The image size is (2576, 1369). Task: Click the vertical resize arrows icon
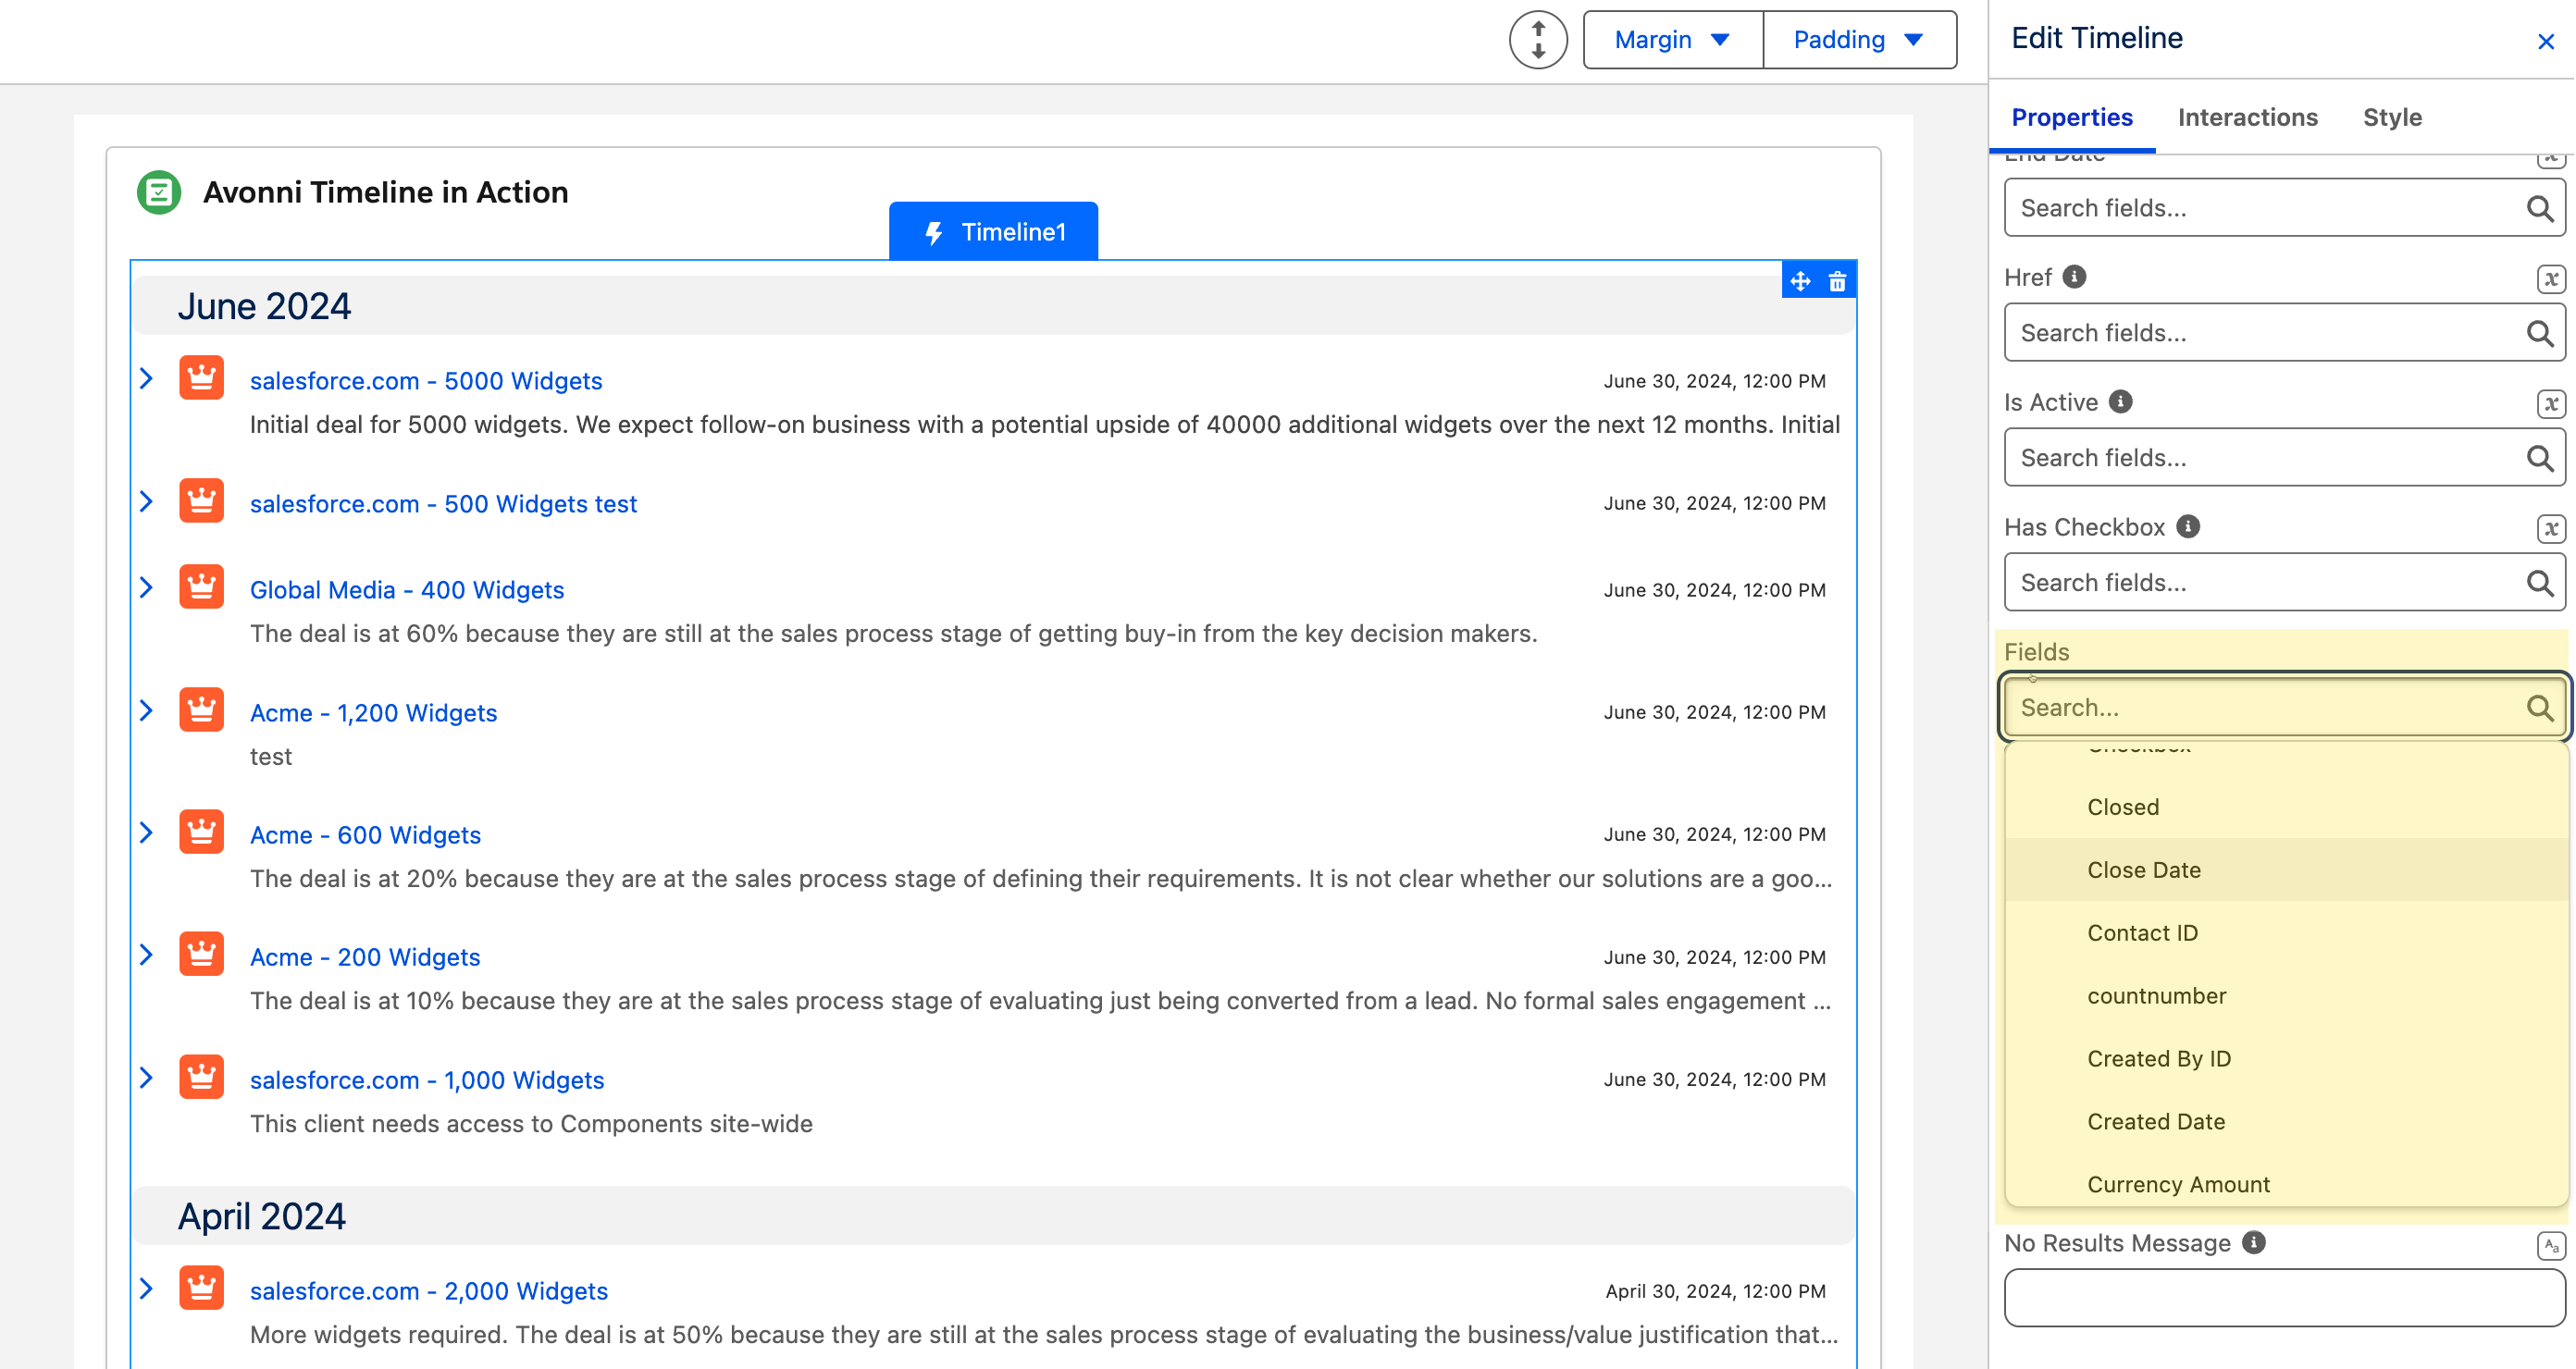pos(1538,40)
